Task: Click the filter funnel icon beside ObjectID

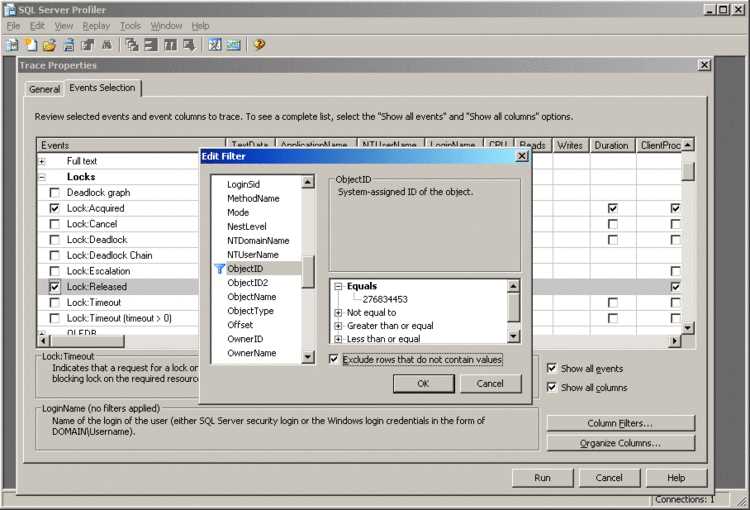Action: point(220,269)
